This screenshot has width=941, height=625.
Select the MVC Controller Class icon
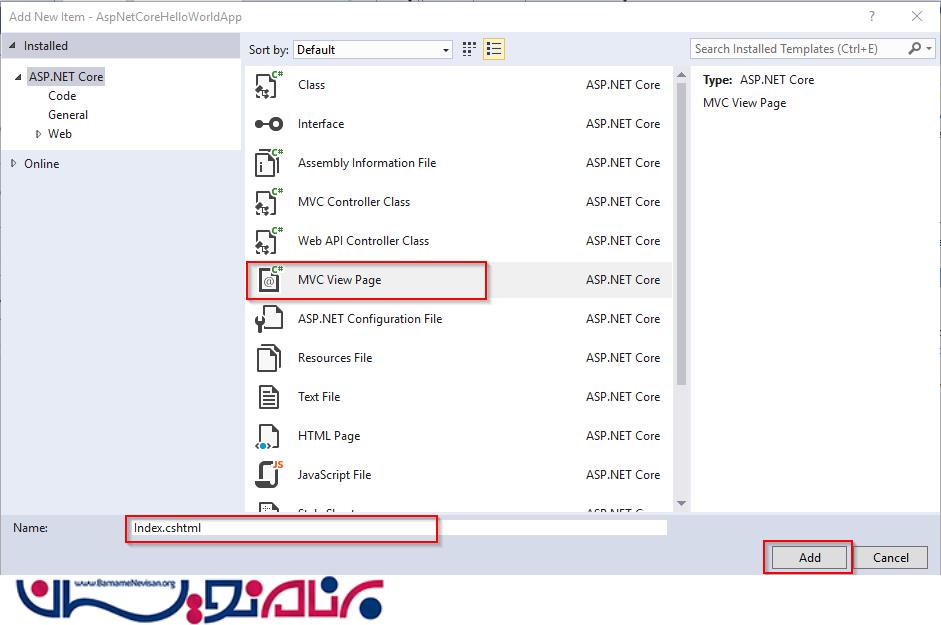[269, 202]
